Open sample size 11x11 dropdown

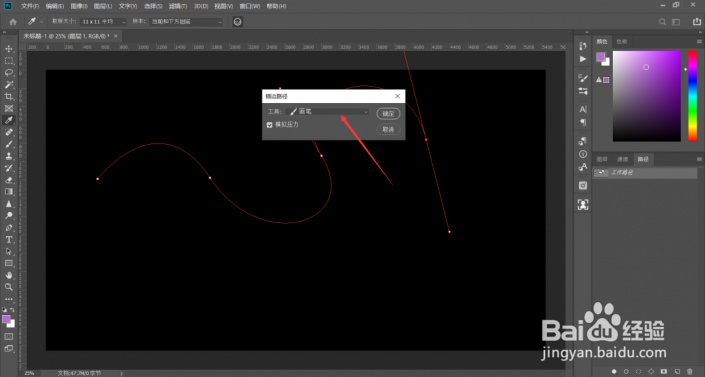tap(103, 22)
